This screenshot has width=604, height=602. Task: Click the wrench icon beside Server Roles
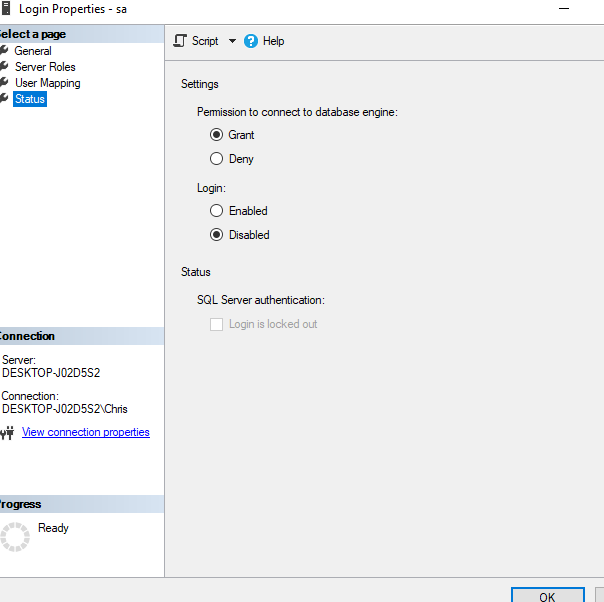[x=4, y=67]
